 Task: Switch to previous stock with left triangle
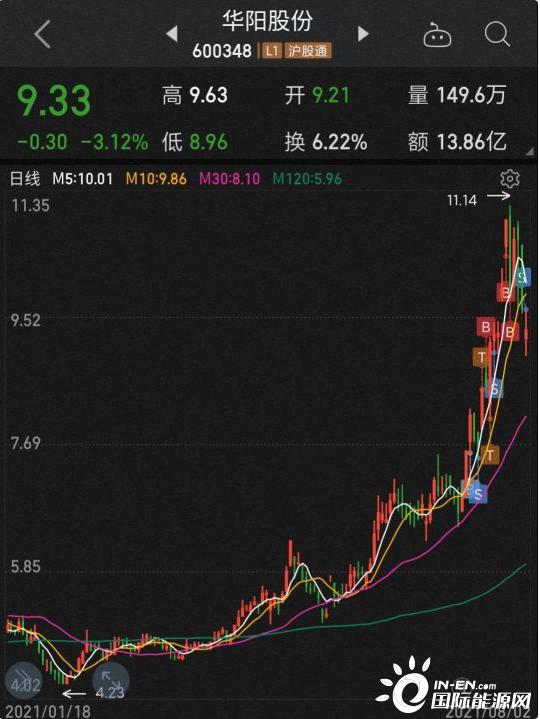pyautogui.click(x=172, y=33)
